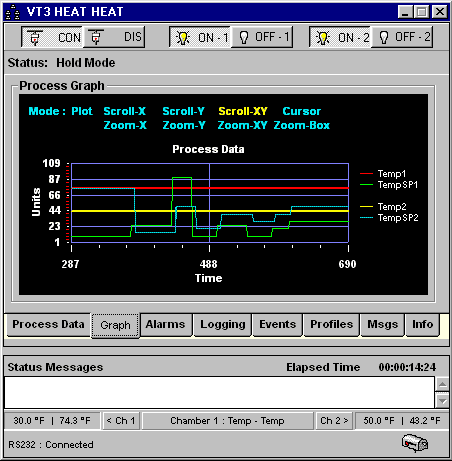
Task: Turn off chamber 1 with OFF - 1 bulb
Action: [262, 37]
